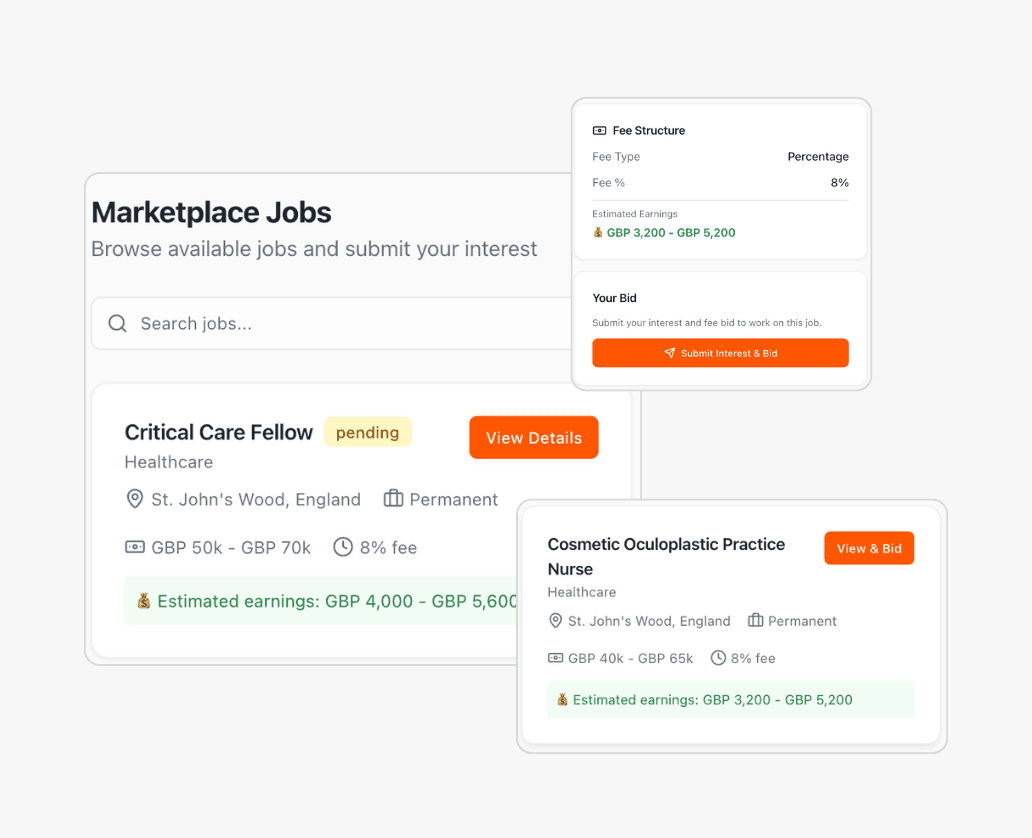Click the location pin on Cosmetic Oculoplastic card
This screenshot has width=1032, height=838.
555,621
